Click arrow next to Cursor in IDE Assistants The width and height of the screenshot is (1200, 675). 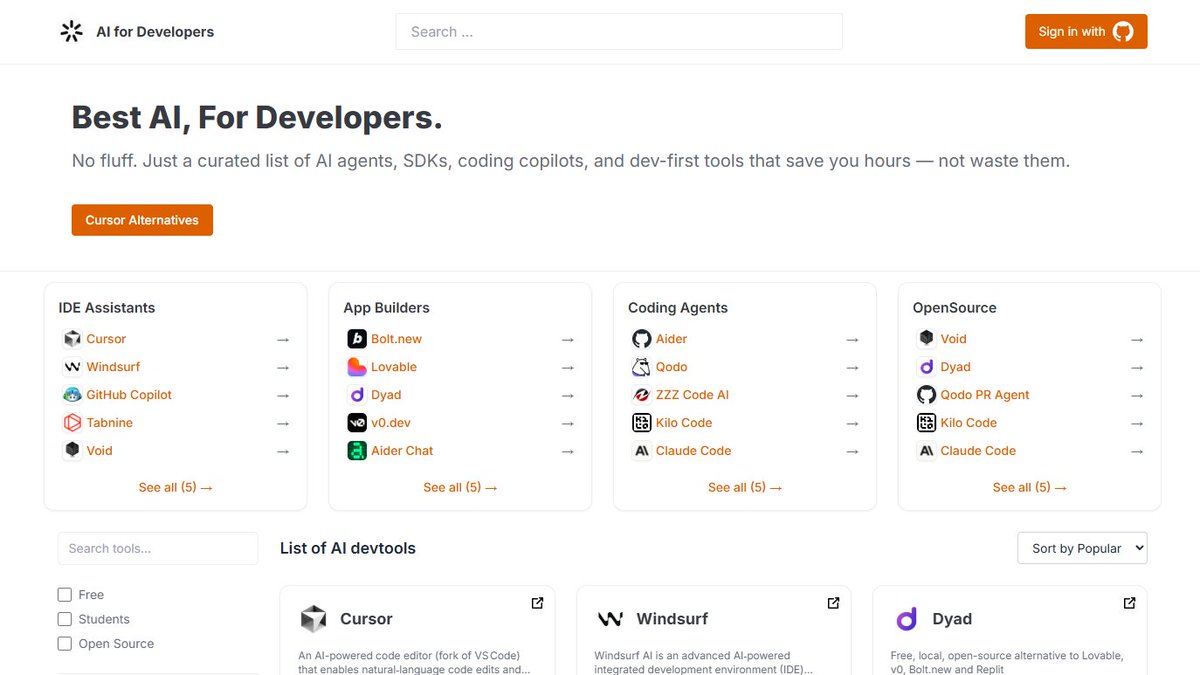(x=283, y=340)
